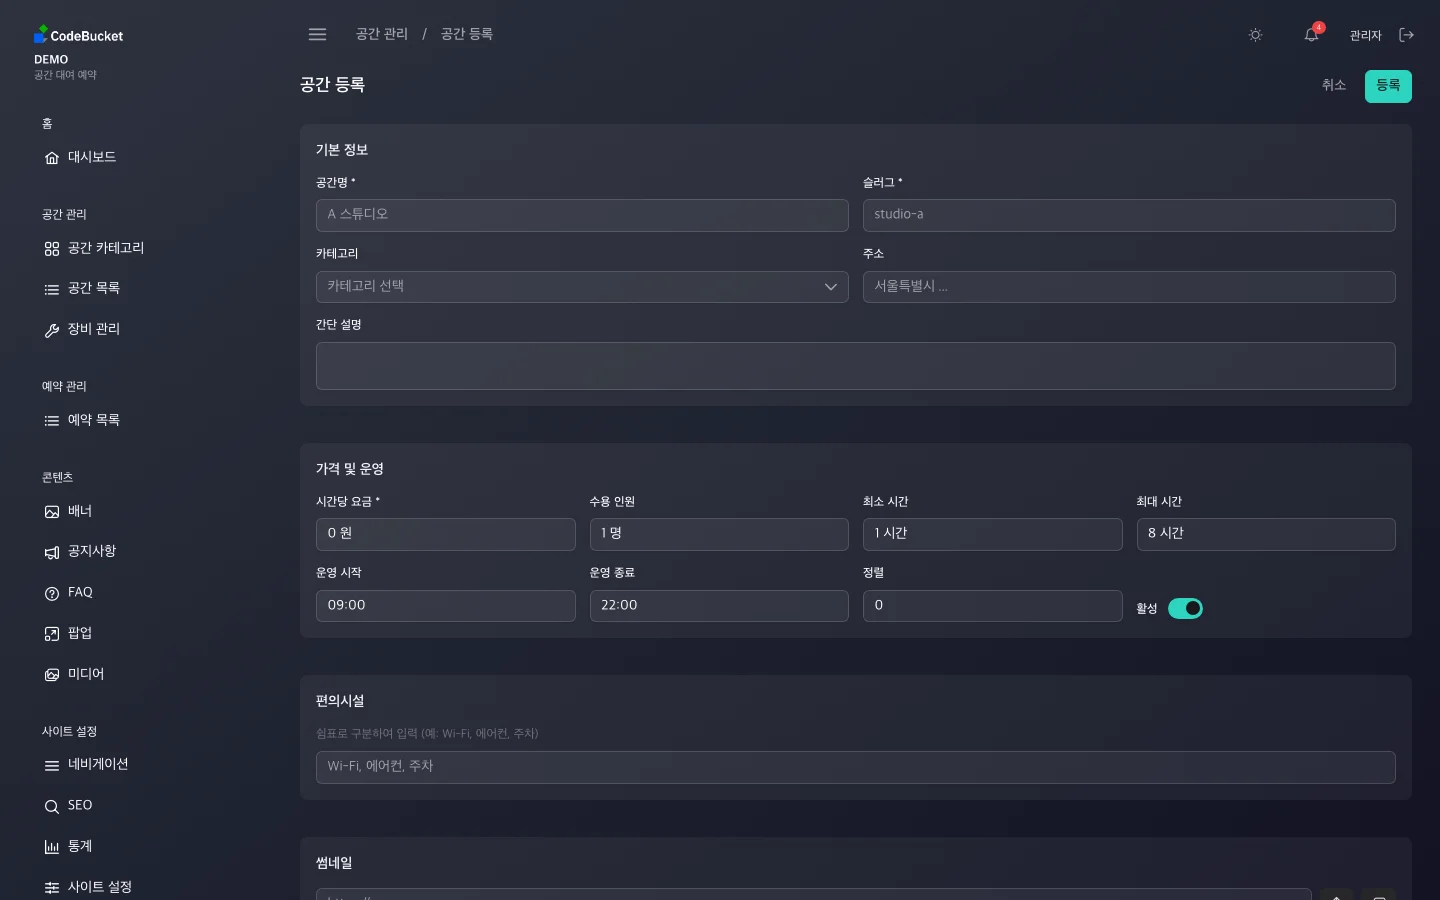Focus the 간단 설명 text area

855,366
